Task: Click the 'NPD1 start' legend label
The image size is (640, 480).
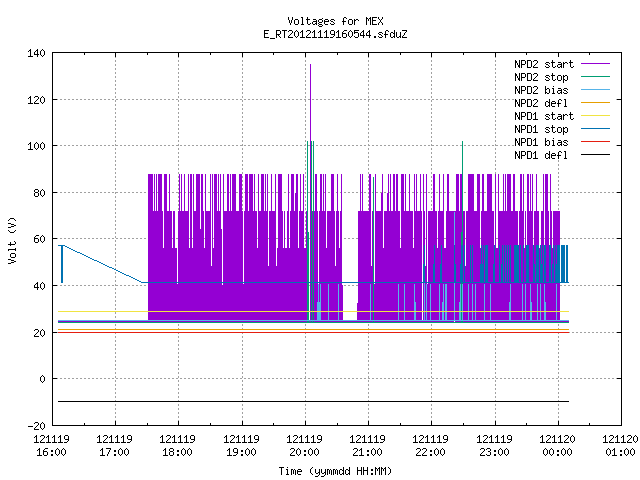Action: [x=544, y=116]
